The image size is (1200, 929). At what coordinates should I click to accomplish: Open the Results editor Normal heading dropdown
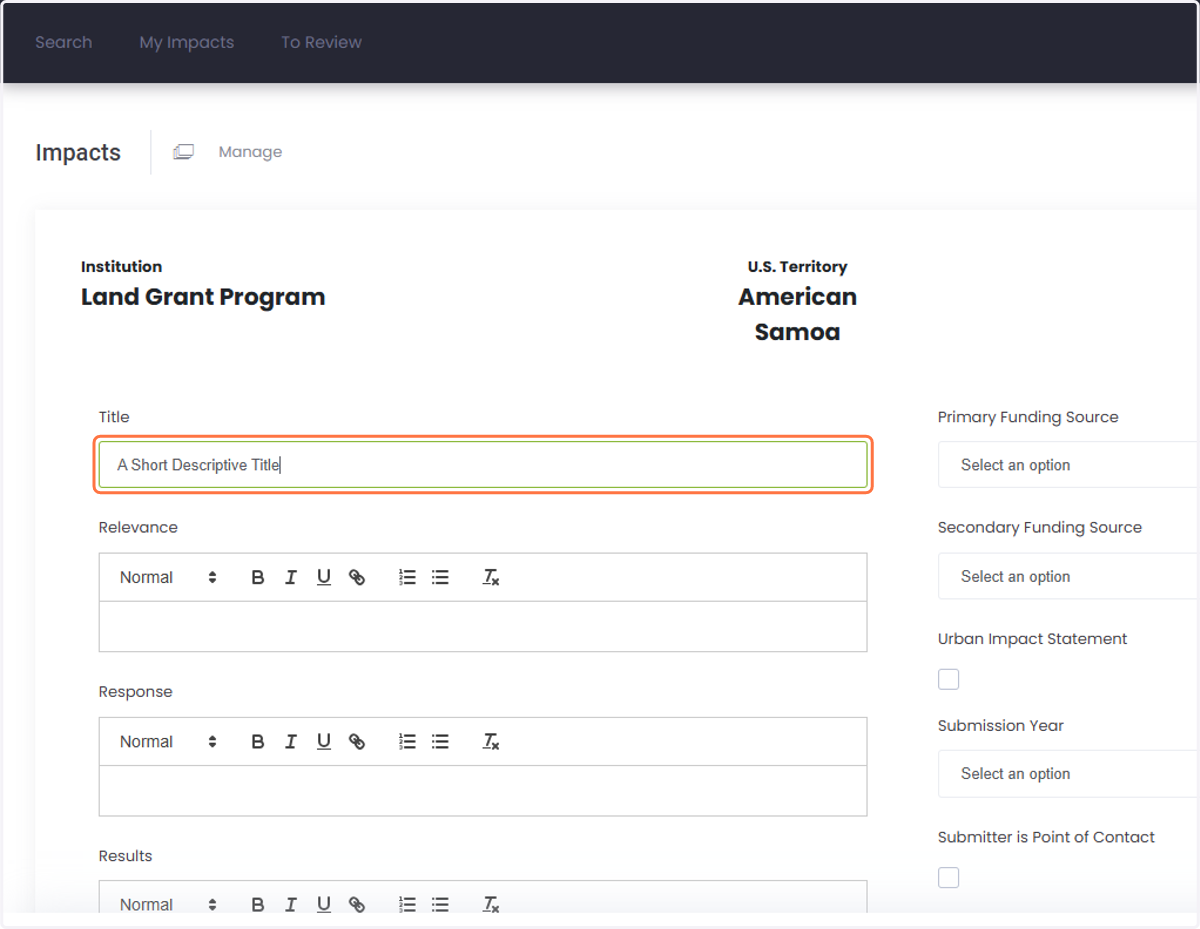point(168,904)
